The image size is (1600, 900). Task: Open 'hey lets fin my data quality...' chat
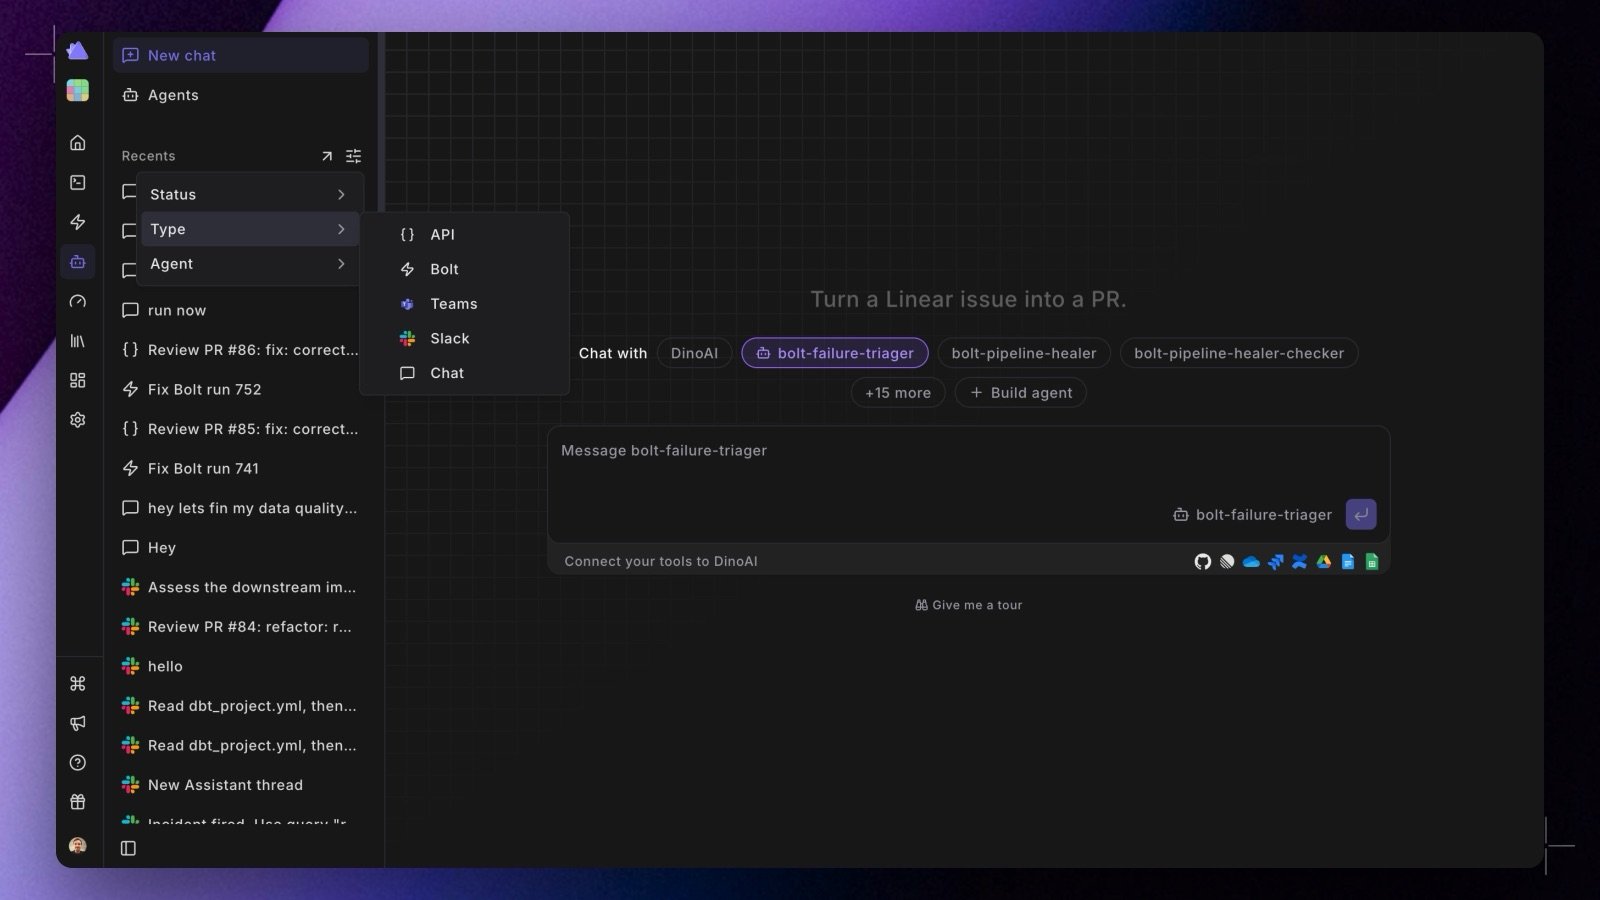(x=240, y=508)
